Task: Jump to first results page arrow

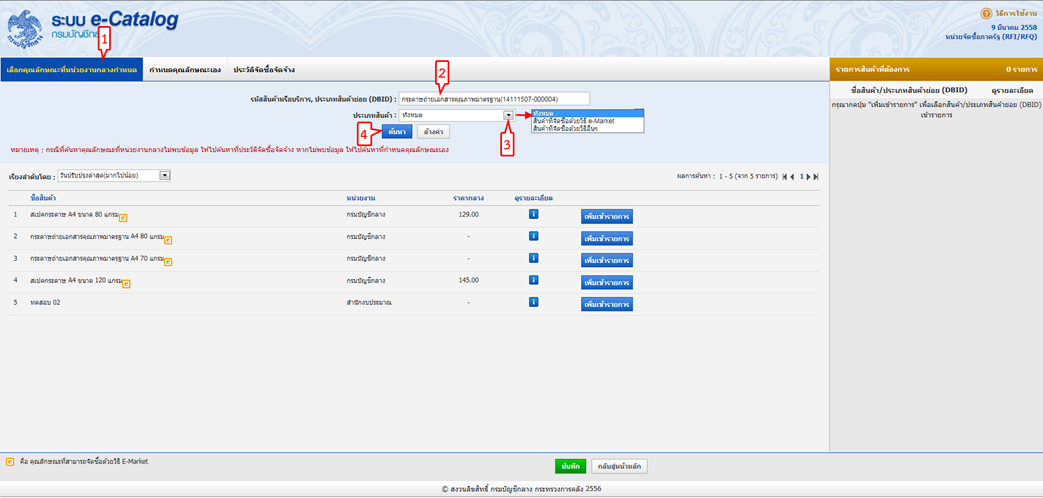Action: [x=783, y=177]
